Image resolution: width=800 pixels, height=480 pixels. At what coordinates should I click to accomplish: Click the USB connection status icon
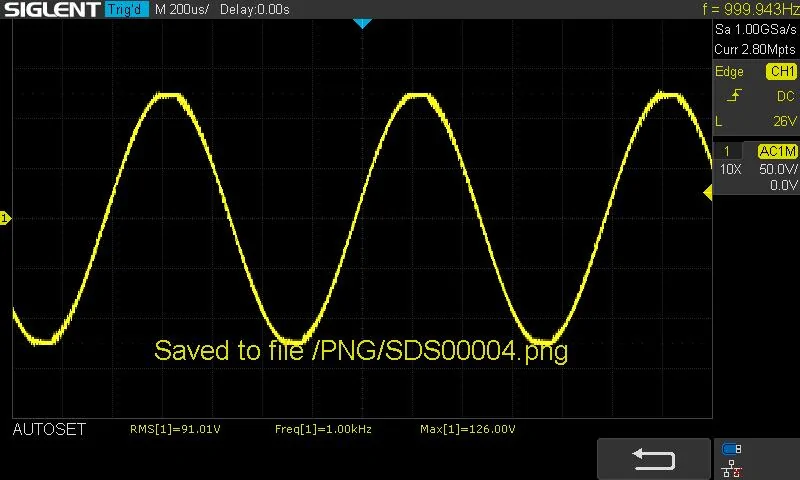pos(732,449)
